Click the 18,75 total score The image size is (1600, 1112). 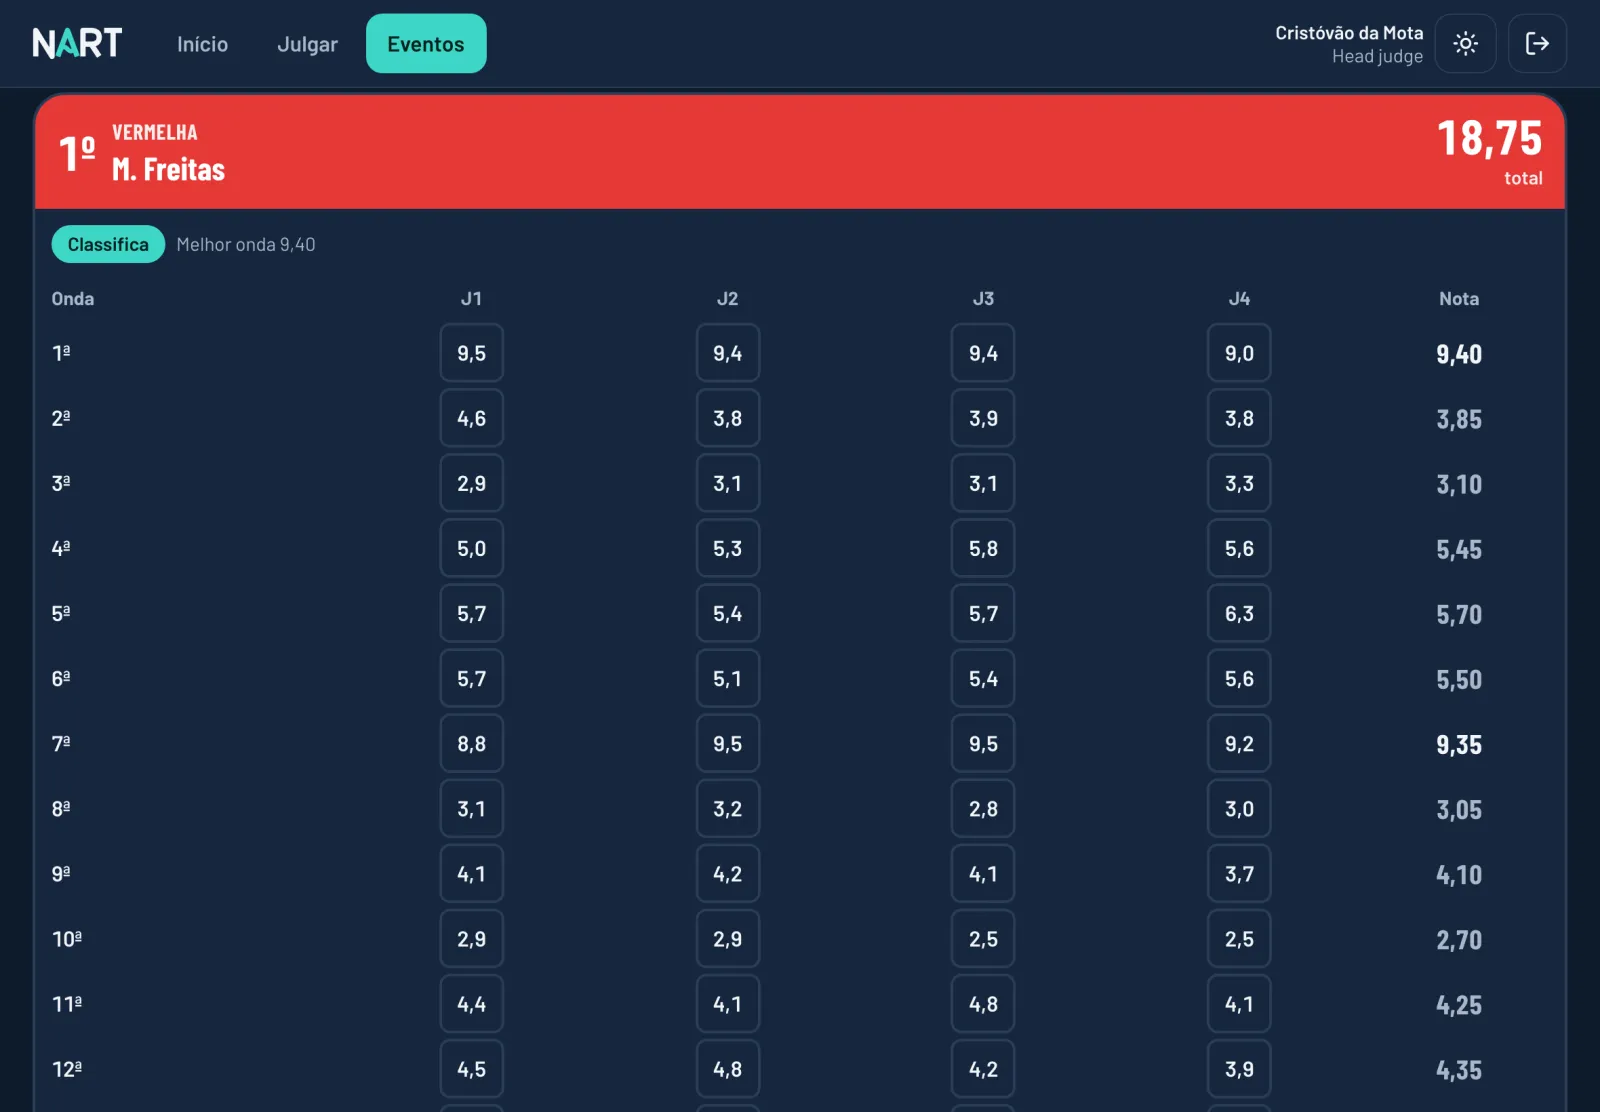[1489, 138]
